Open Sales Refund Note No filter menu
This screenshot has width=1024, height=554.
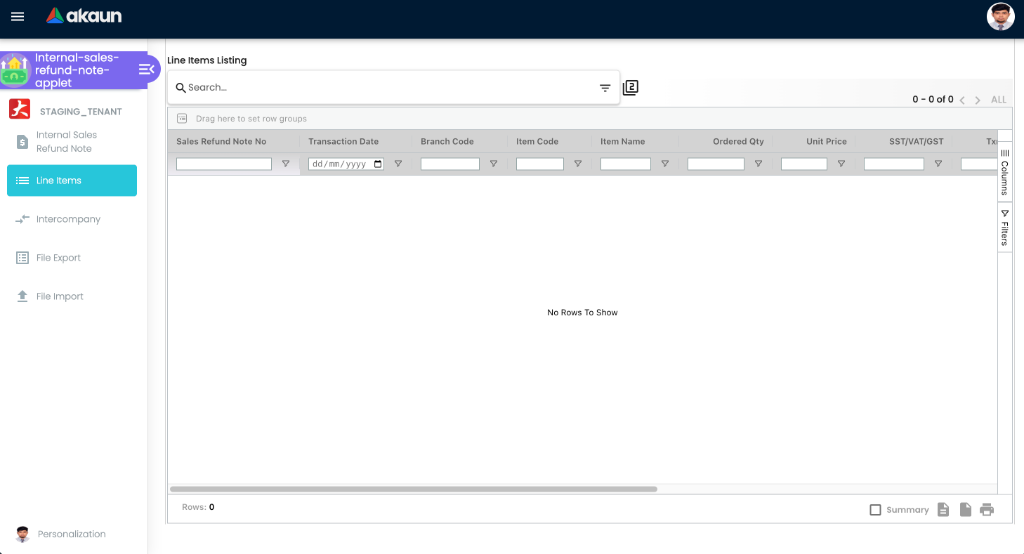coord(285,164)
